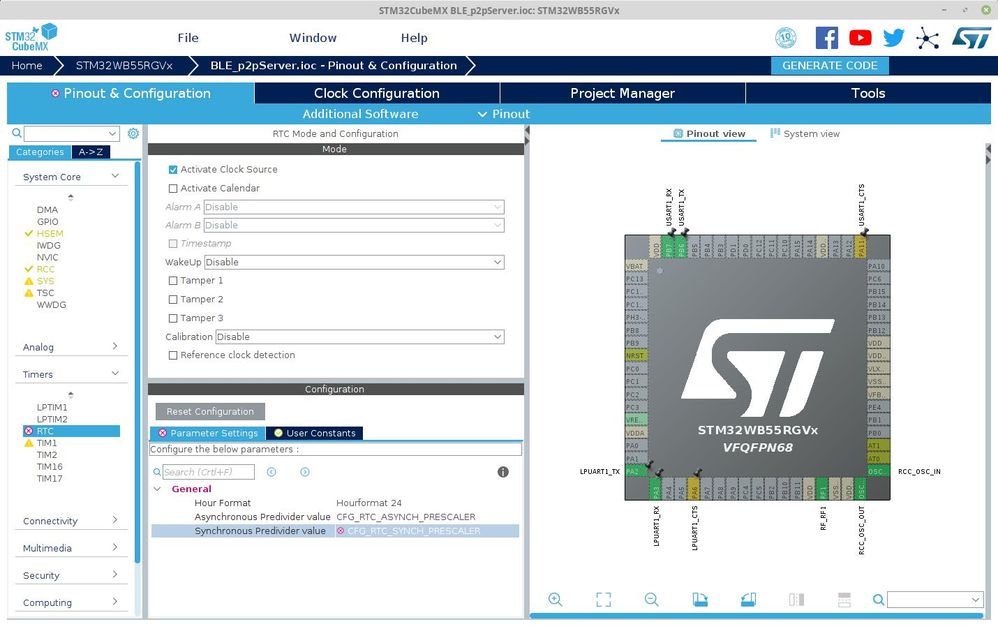Click STM32CubeMX logo

(x=31, y=38)
